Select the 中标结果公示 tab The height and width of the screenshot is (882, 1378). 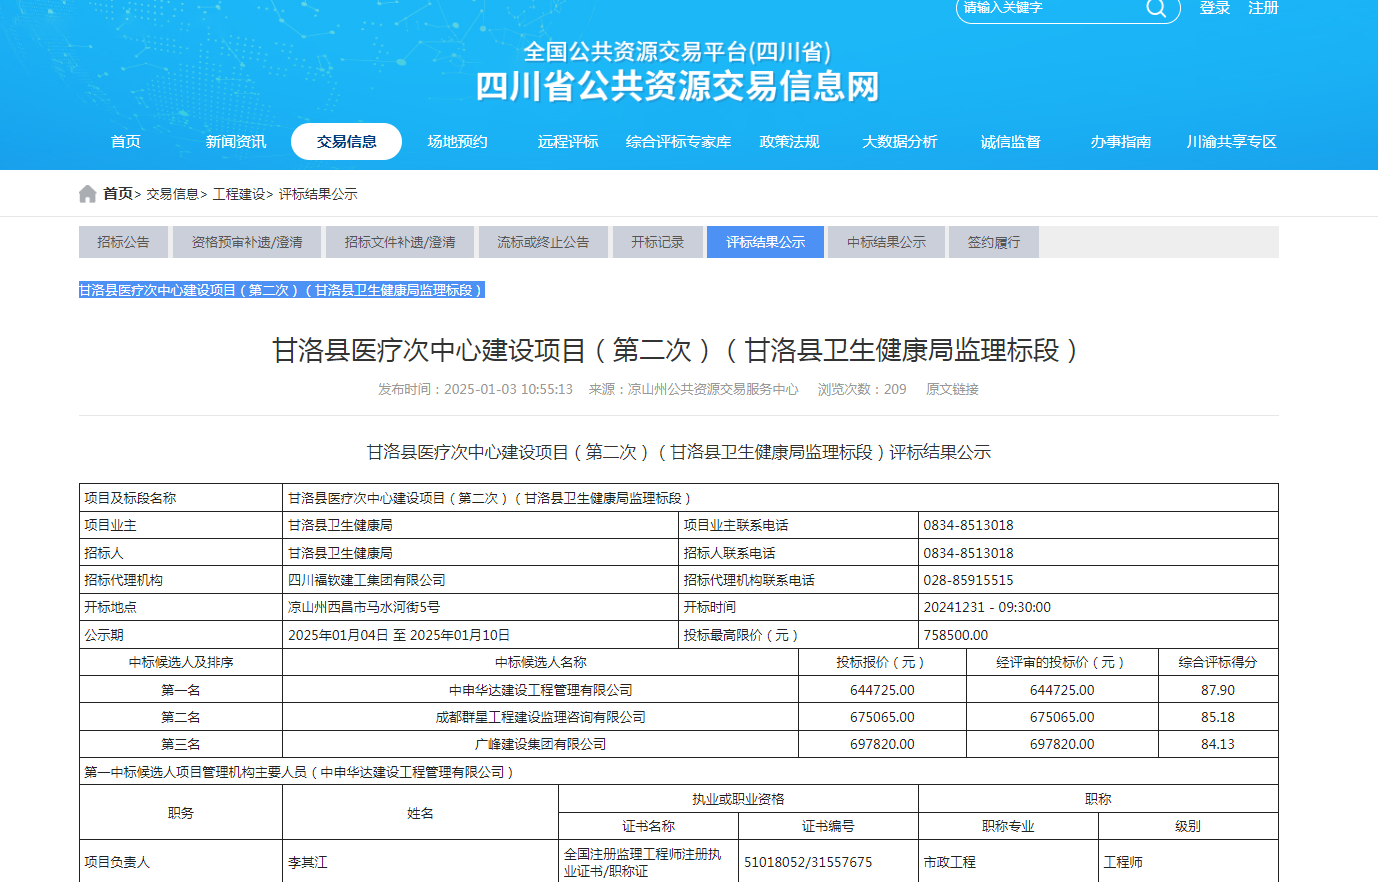point(886,242)
